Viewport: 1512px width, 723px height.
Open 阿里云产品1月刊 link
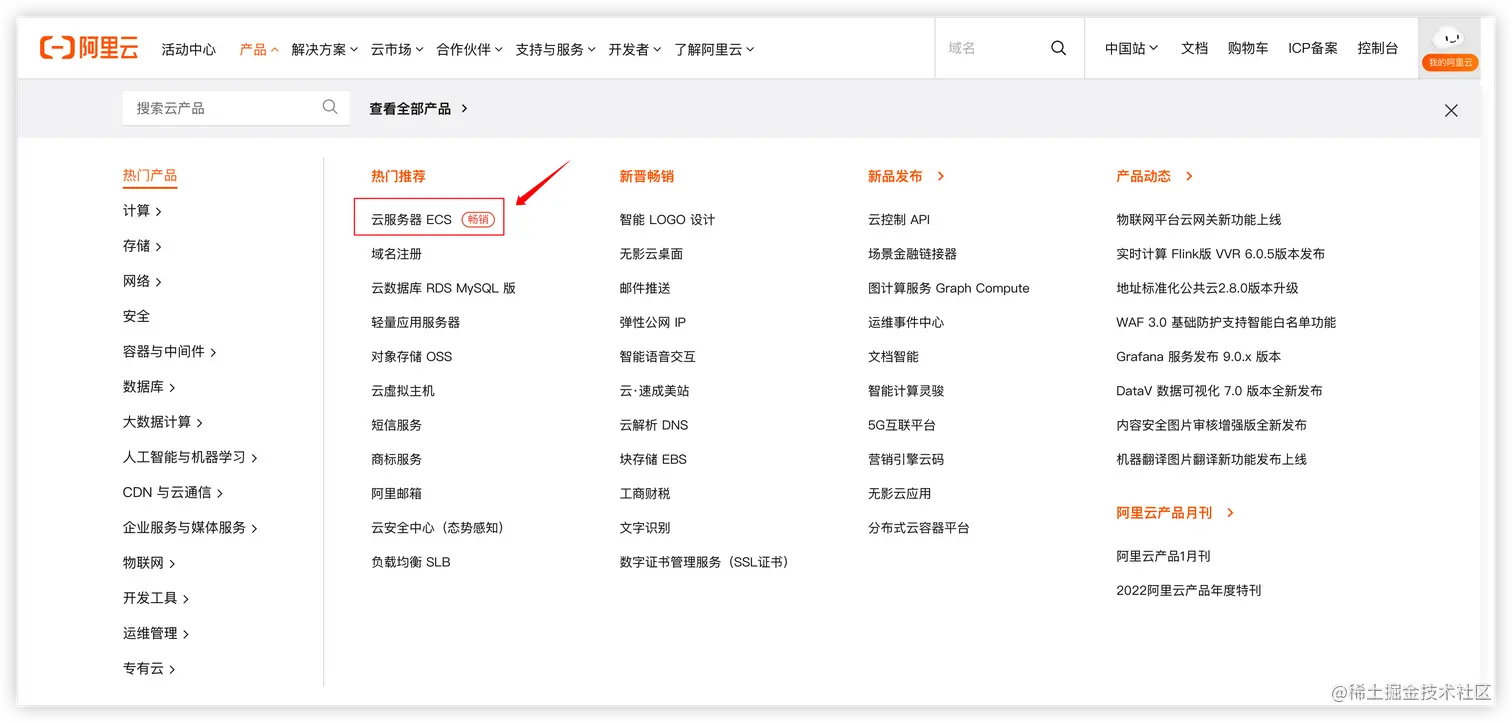pyautogui.click(x=1163, y=556)
